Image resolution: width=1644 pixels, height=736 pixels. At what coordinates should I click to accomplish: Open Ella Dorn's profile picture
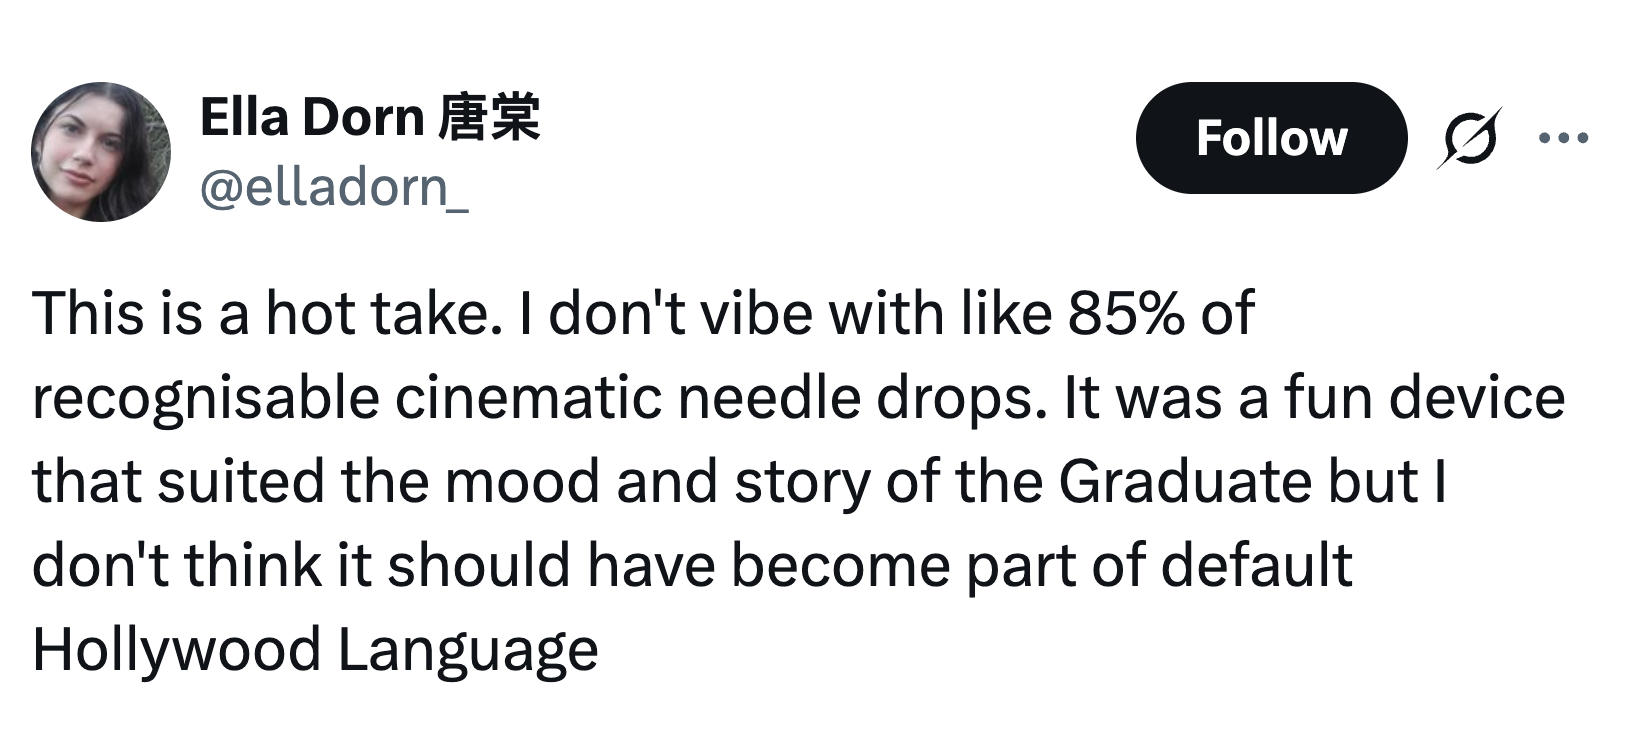(x=101, y=152)
